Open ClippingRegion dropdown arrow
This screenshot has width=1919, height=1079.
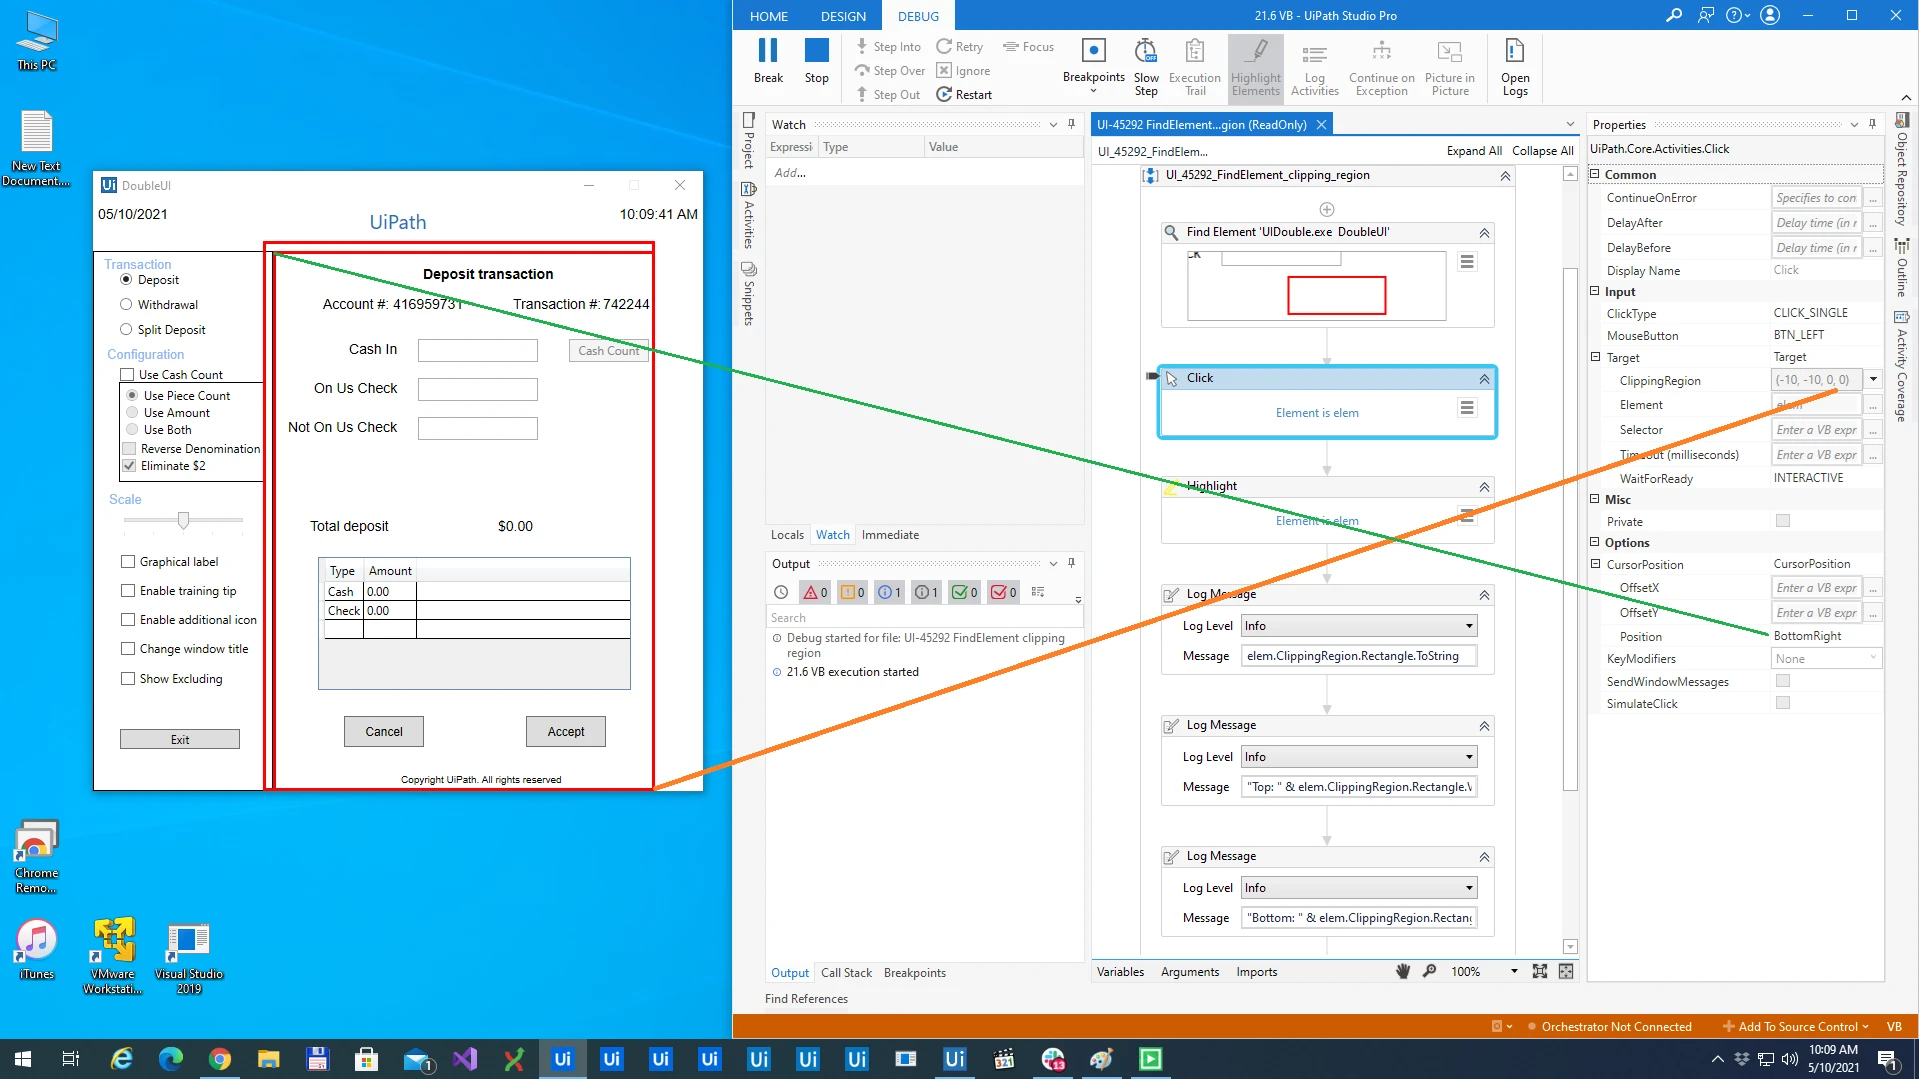[x=1873, y=380]
